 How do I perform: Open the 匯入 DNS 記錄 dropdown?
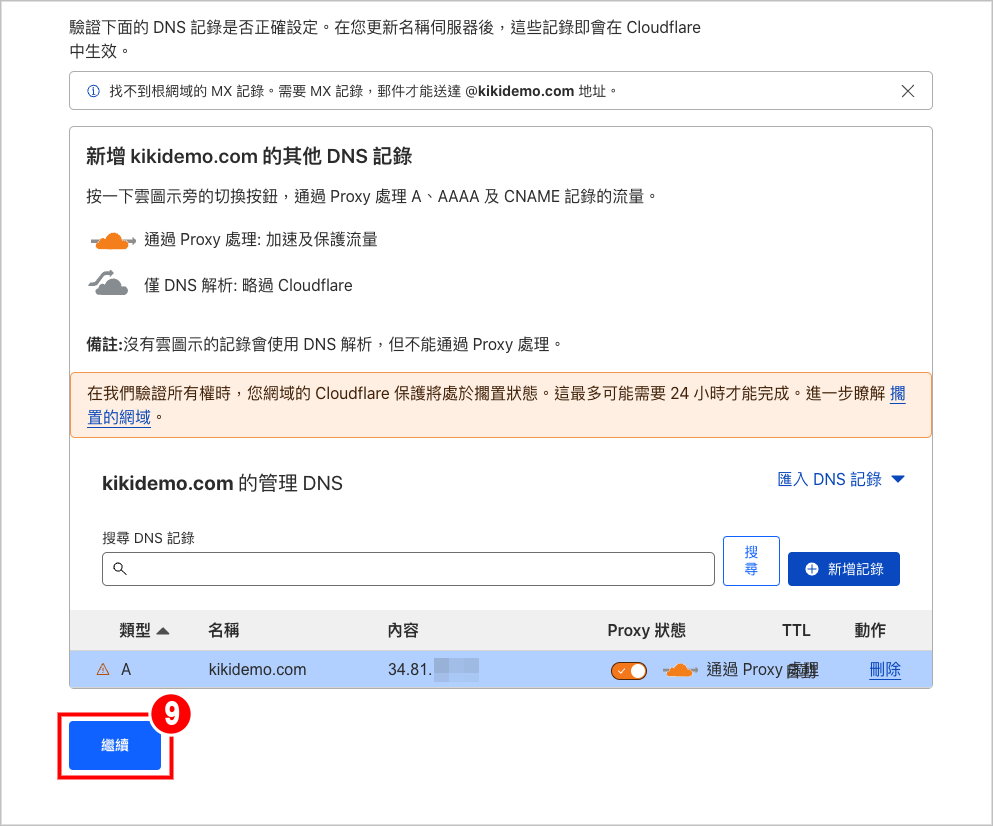(840, 480)
